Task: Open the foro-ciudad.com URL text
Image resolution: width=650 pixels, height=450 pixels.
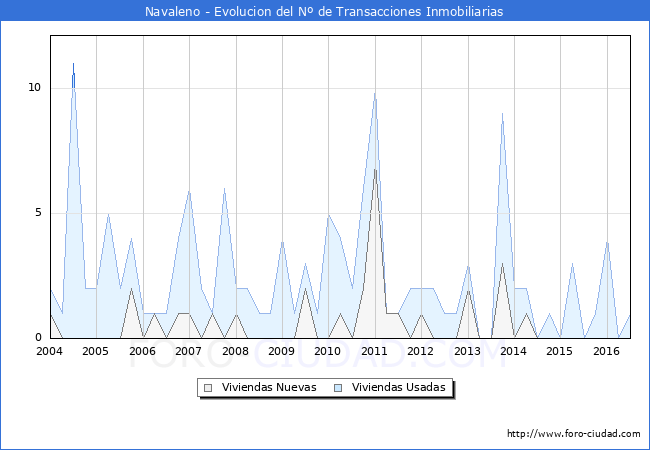Action: [x=574, y=434]
